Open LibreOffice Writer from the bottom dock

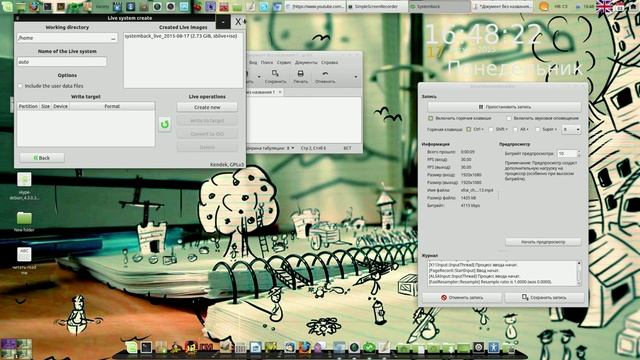coord(256,347)
